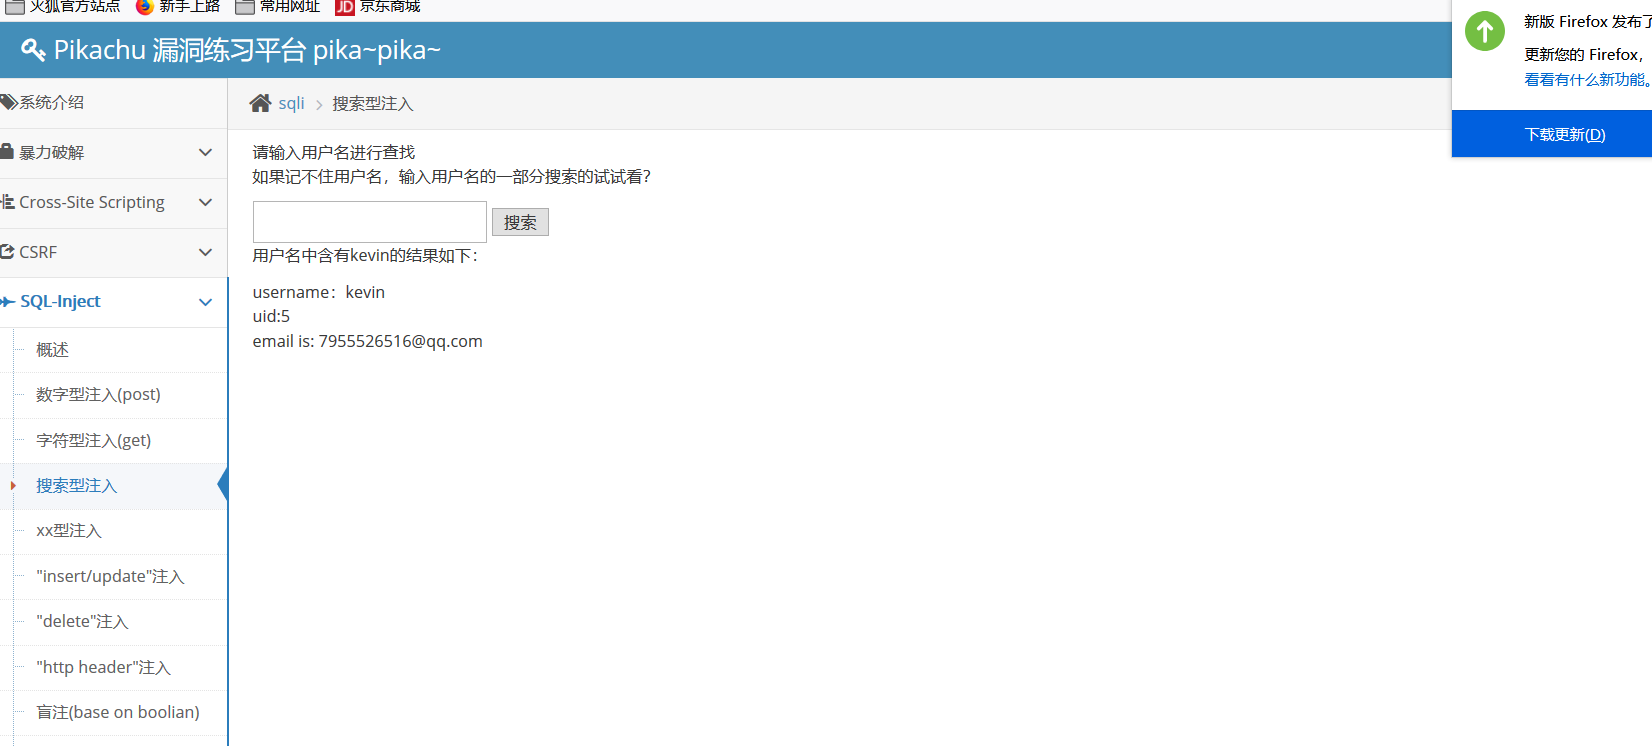
Task: Click the 请输入用户名进行查找 prompt text
Action: [334, 153]
